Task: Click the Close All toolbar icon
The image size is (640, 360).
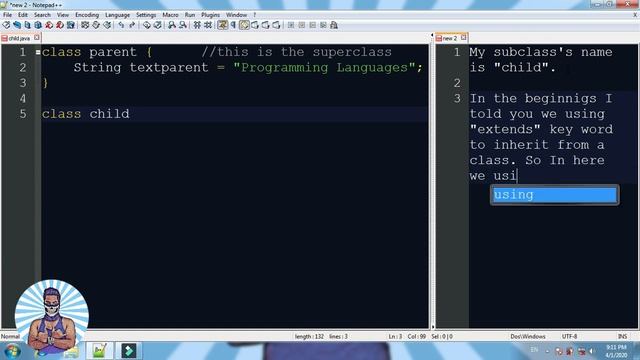Action: (x=60, y=25)
